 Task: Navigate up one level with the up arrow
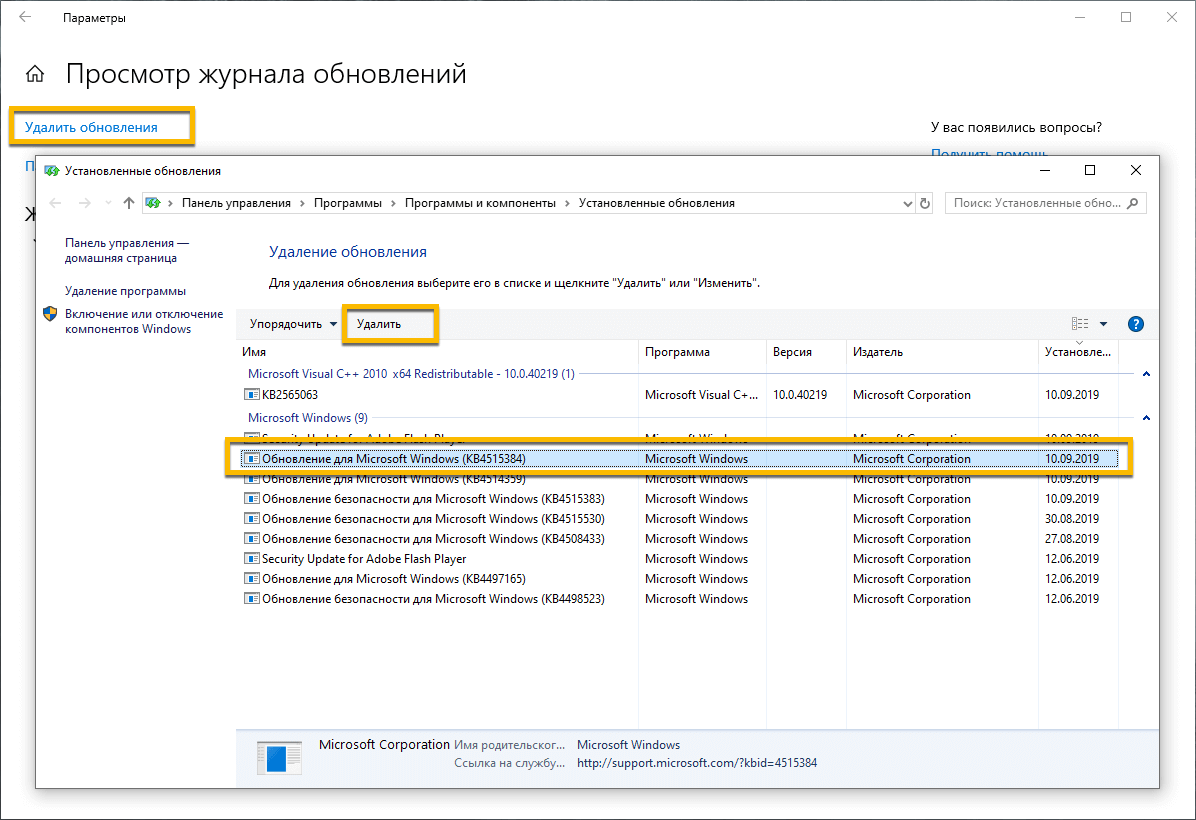(x=128, y=202)
